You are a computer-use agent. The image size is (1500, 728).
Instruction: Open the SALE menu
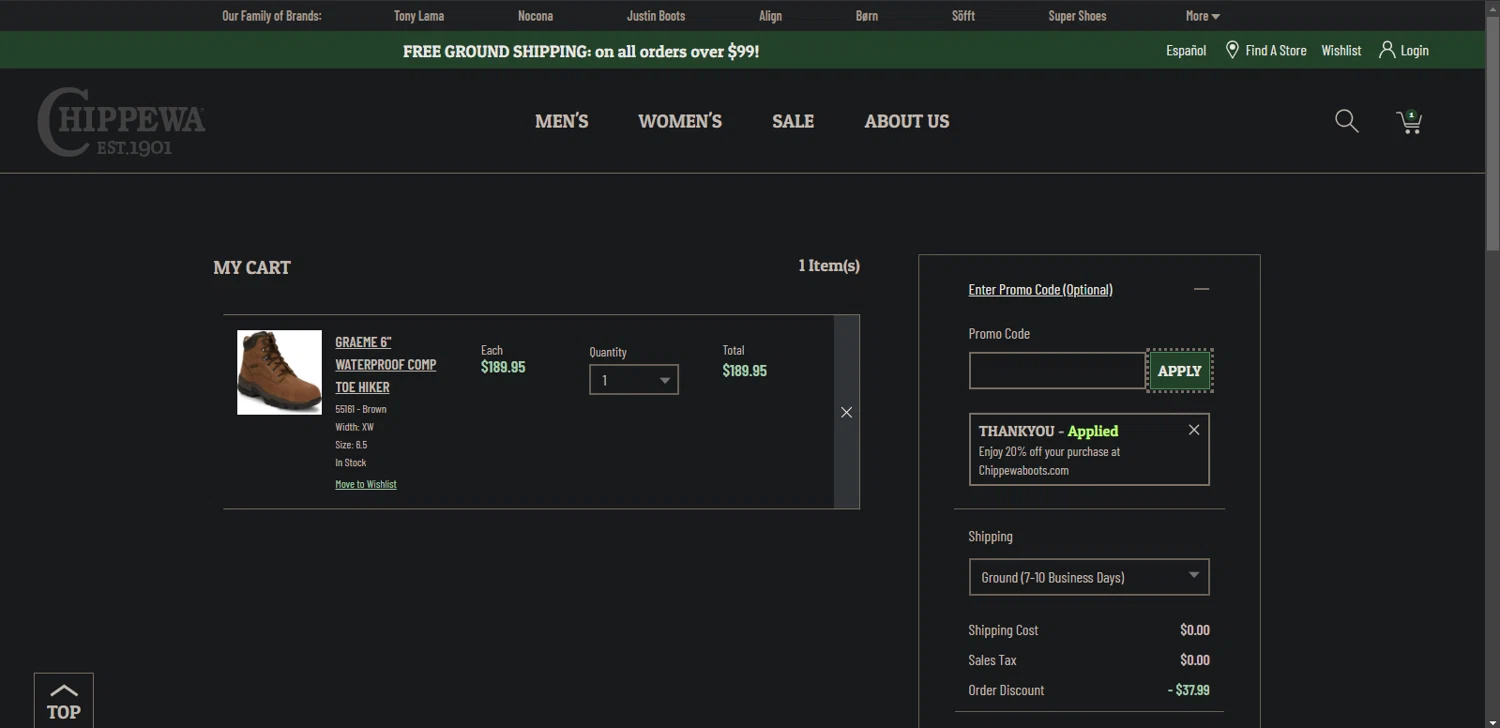click(x=793, y=121)
